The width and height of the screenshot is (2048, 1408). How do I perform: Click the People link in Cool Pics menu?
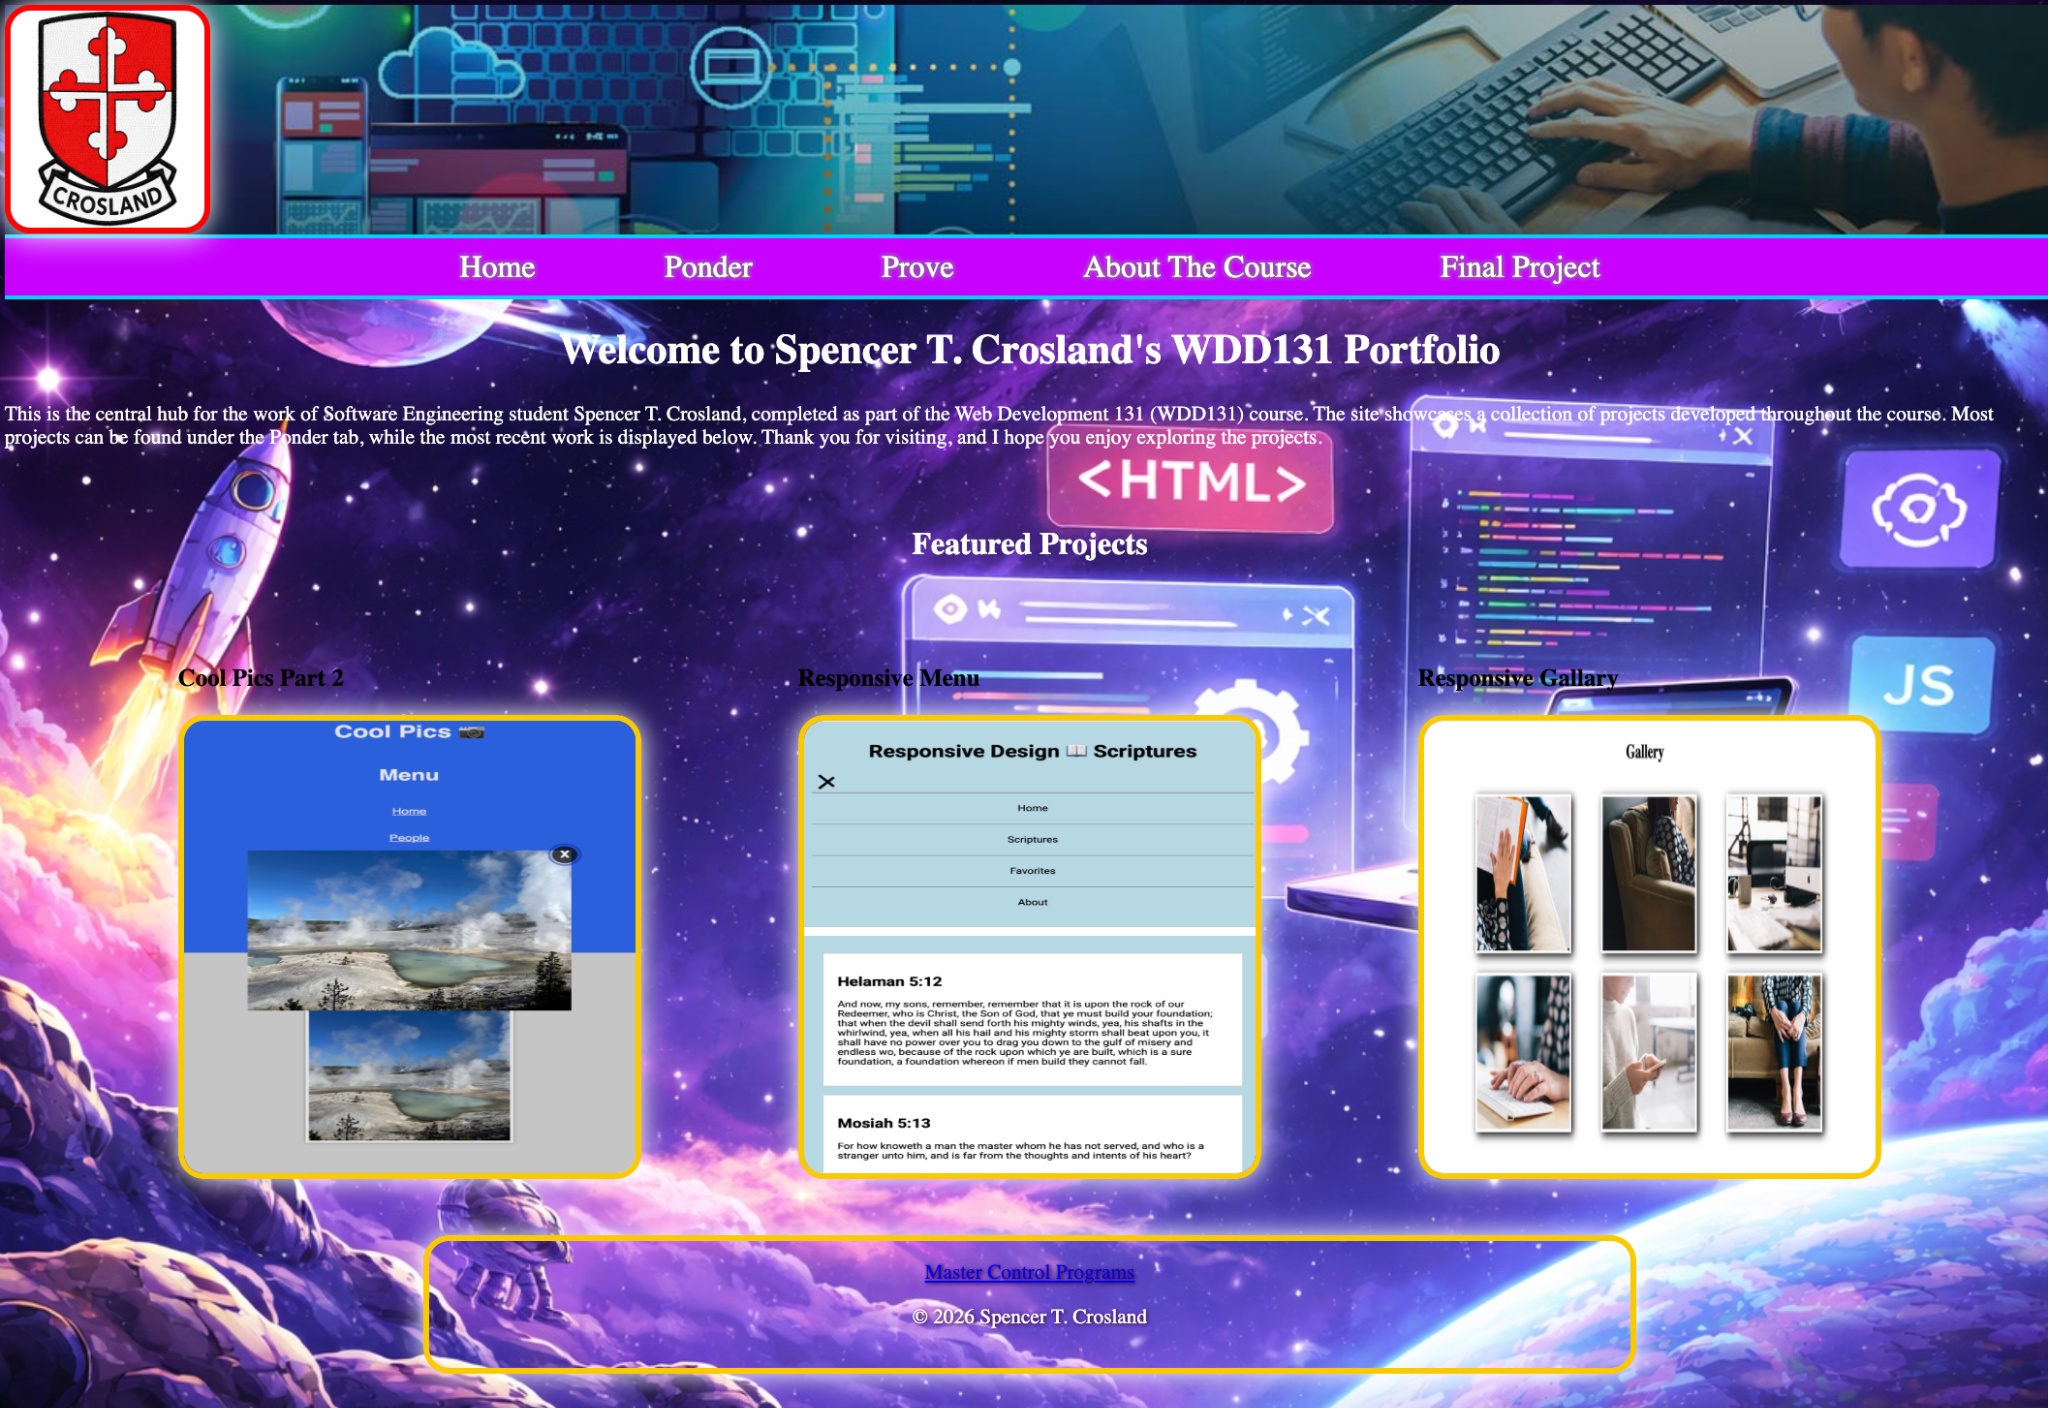(409, 838)
